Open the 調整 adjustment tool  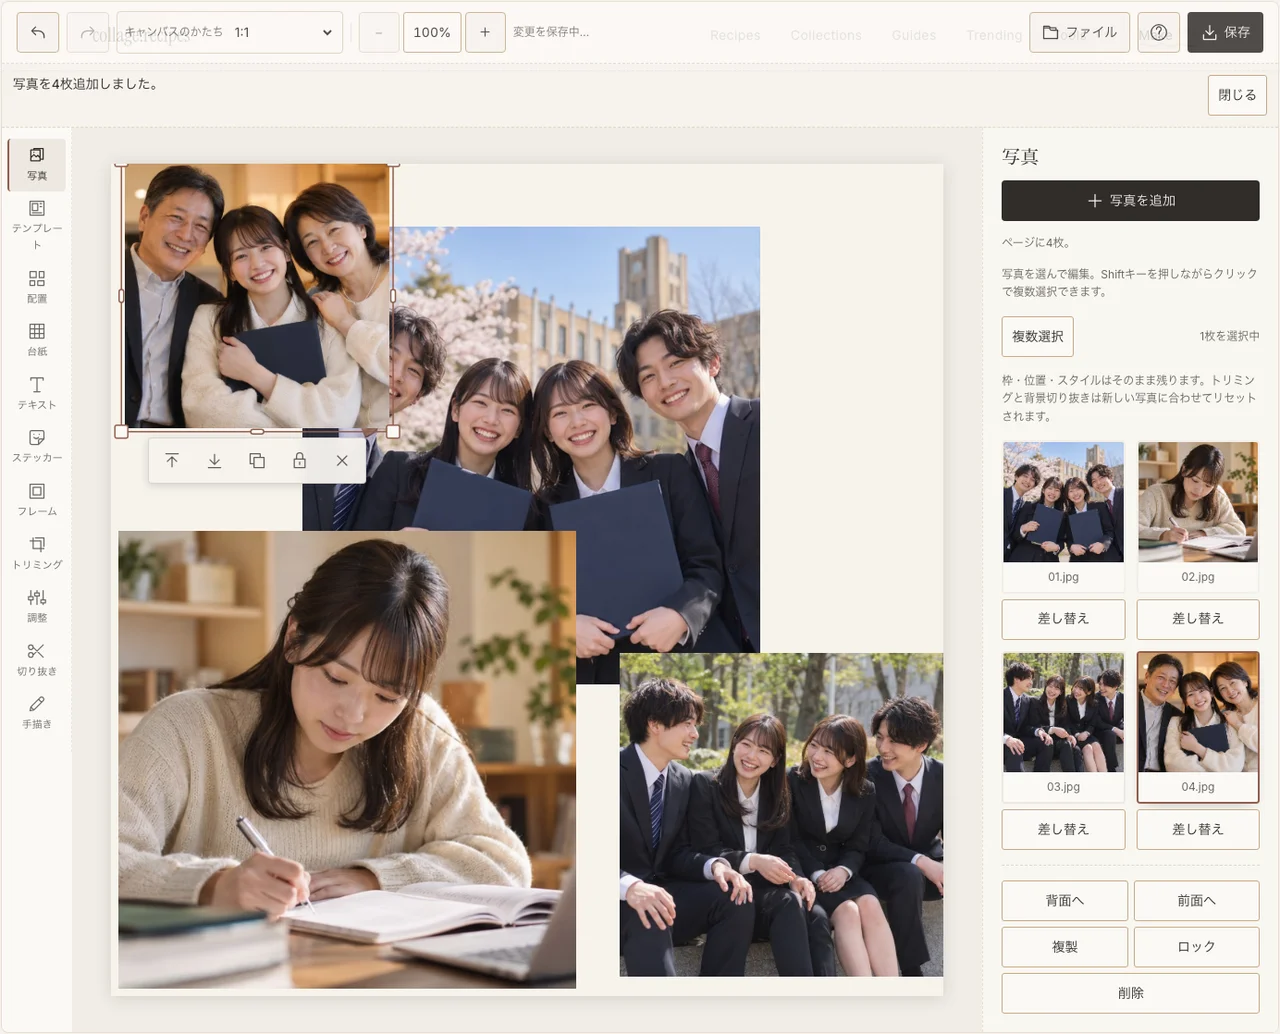coord(37,605)
